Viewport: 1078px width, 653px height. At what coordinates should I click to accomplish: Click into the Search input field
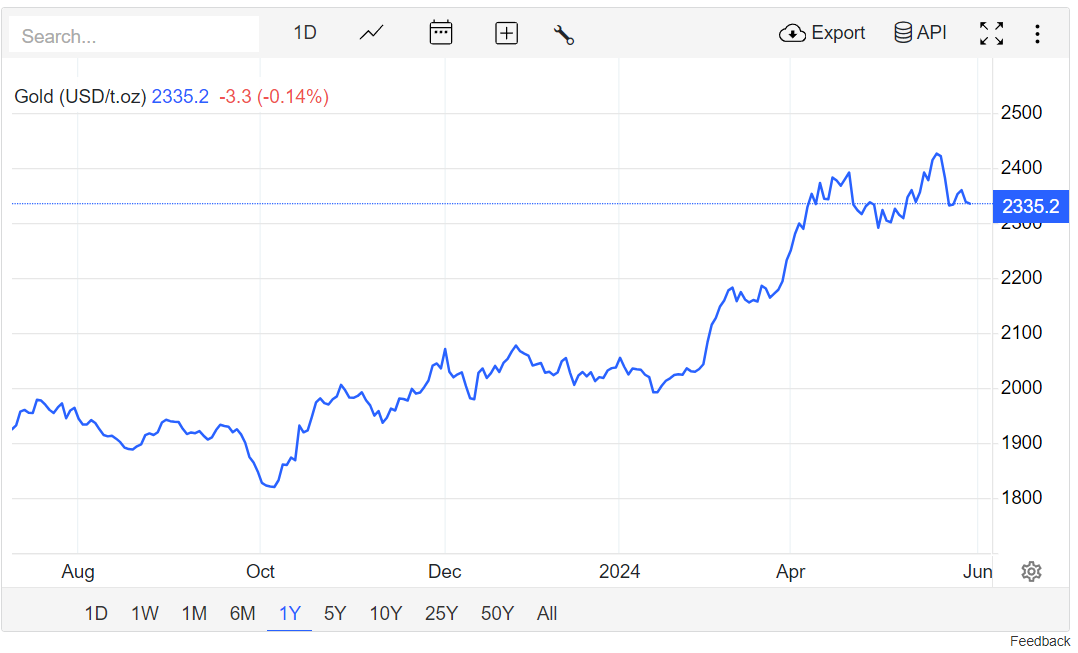tap(135, 36)
